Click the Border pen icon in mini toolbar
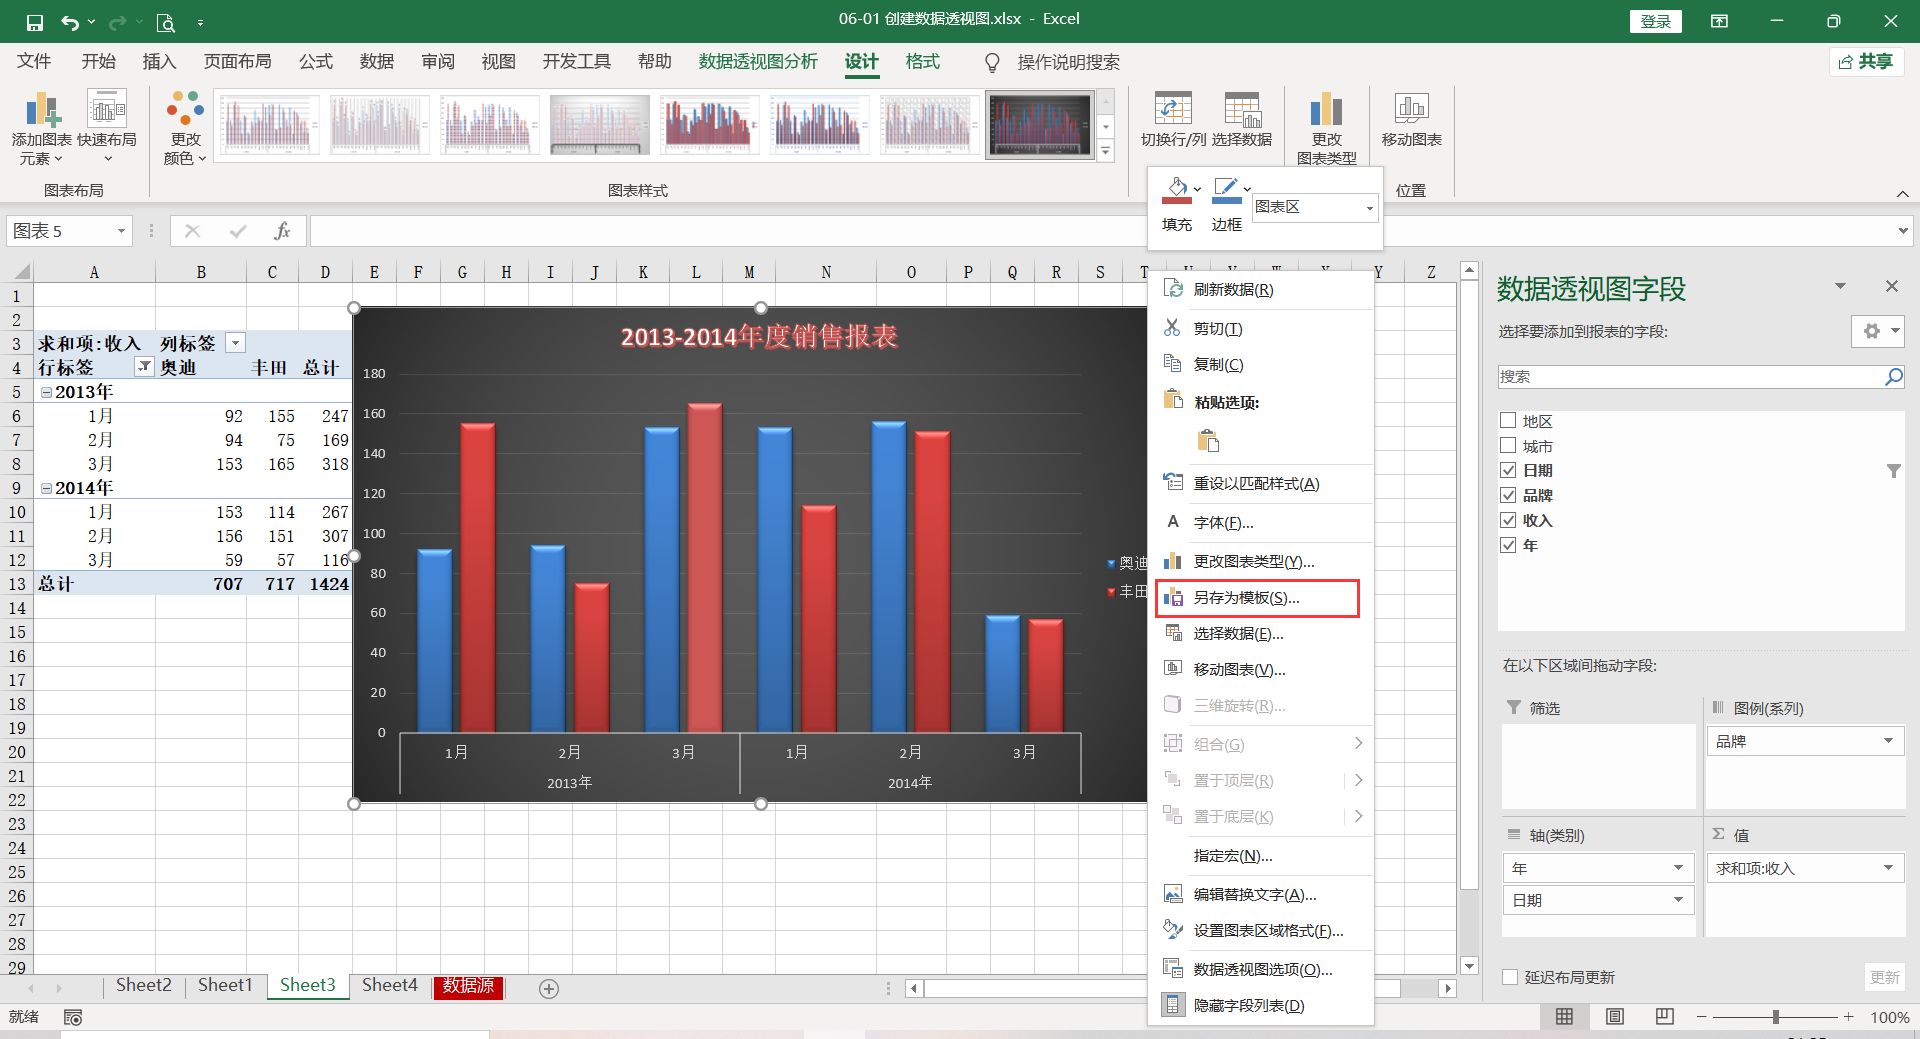 (1225, 188)
